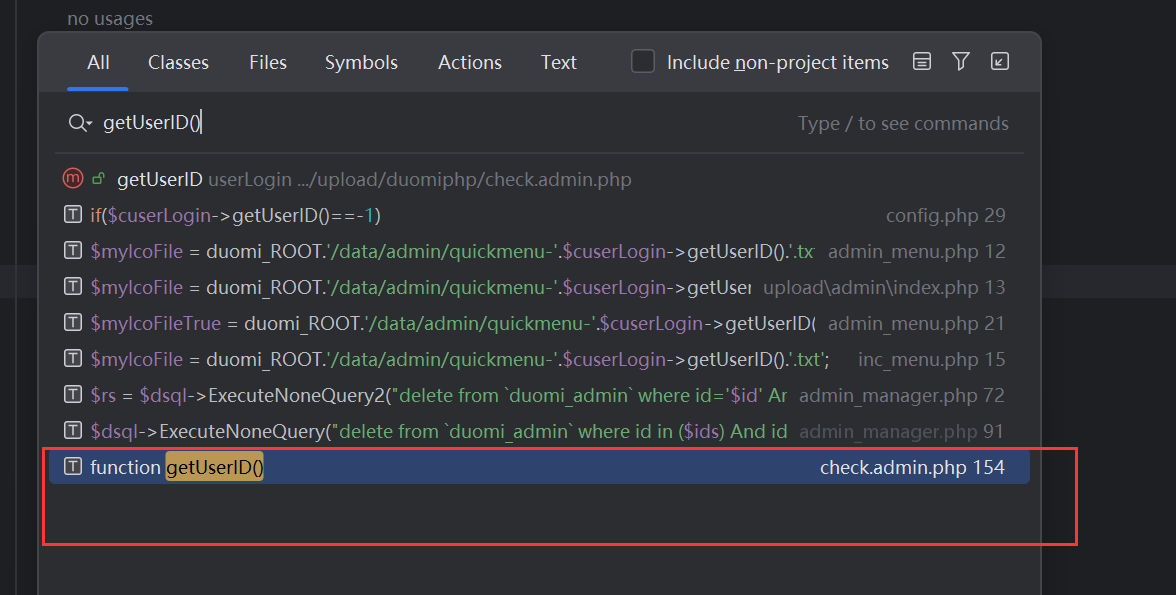Viewport: 1176px width, 595px height.
Task: Click text icon of index.php 13 row
Action: click(73, 287)
